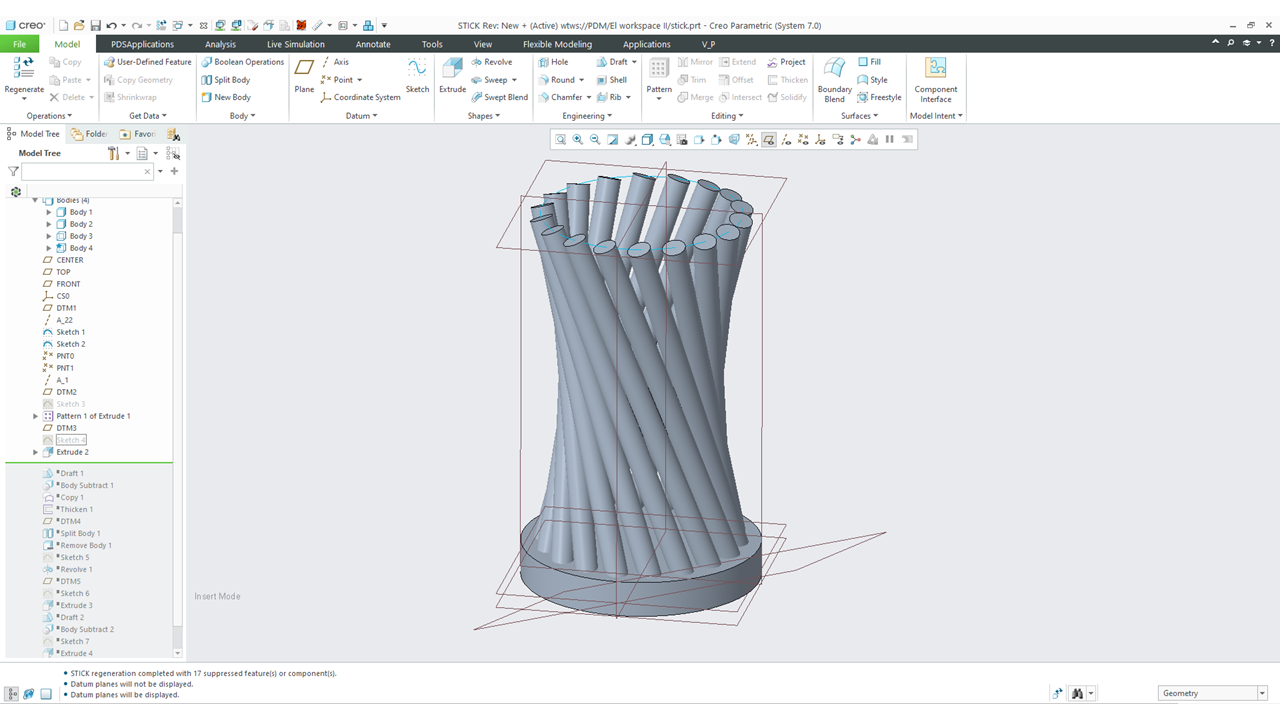Open the Style surface tool
1280x720 pixels.
872,80
